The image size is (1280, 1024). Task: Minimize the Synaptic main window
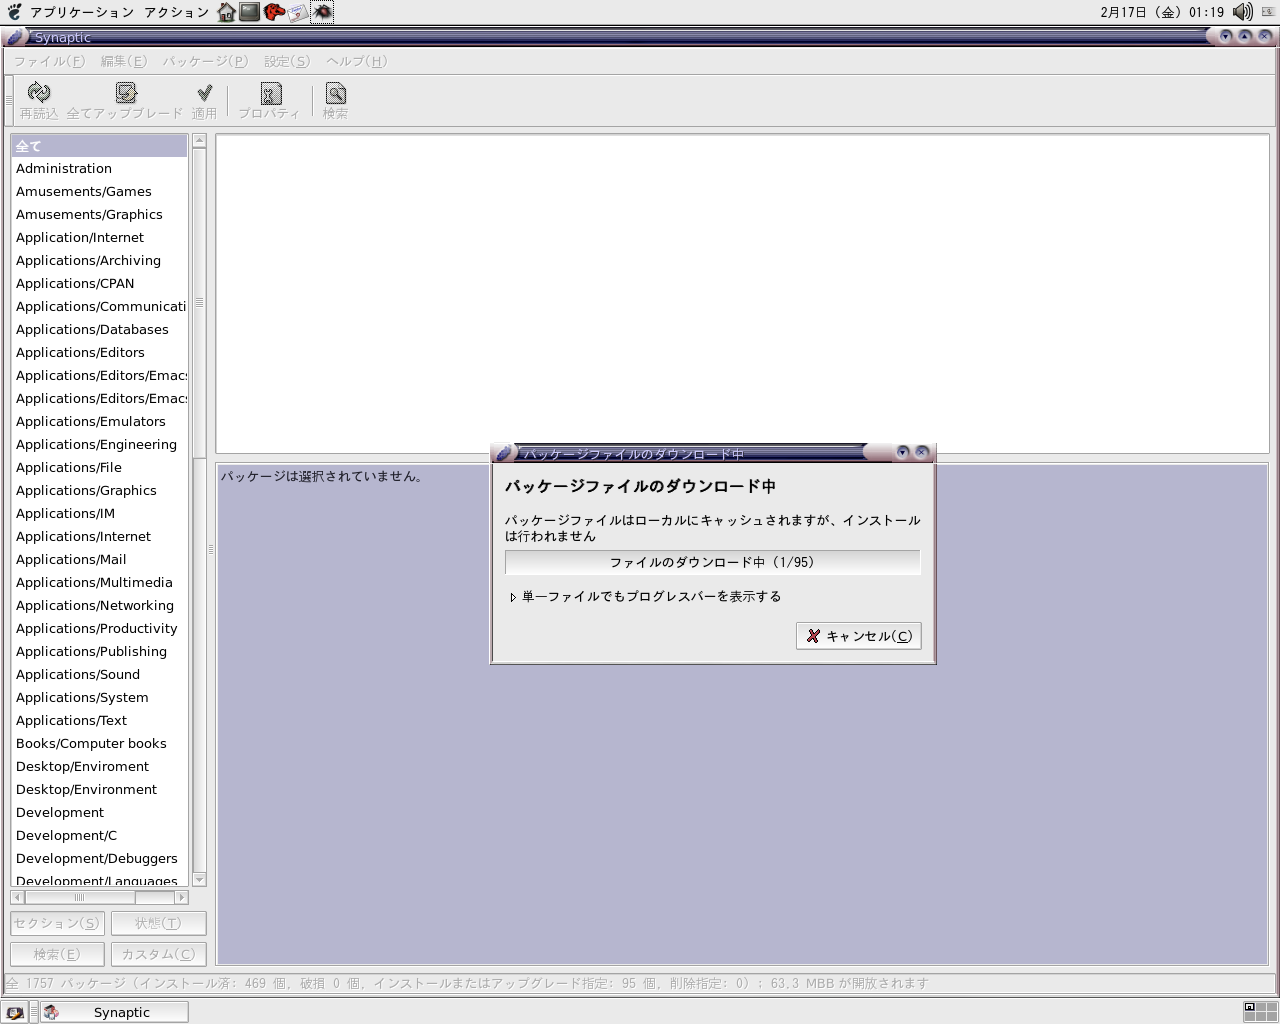pos(1226,36)
